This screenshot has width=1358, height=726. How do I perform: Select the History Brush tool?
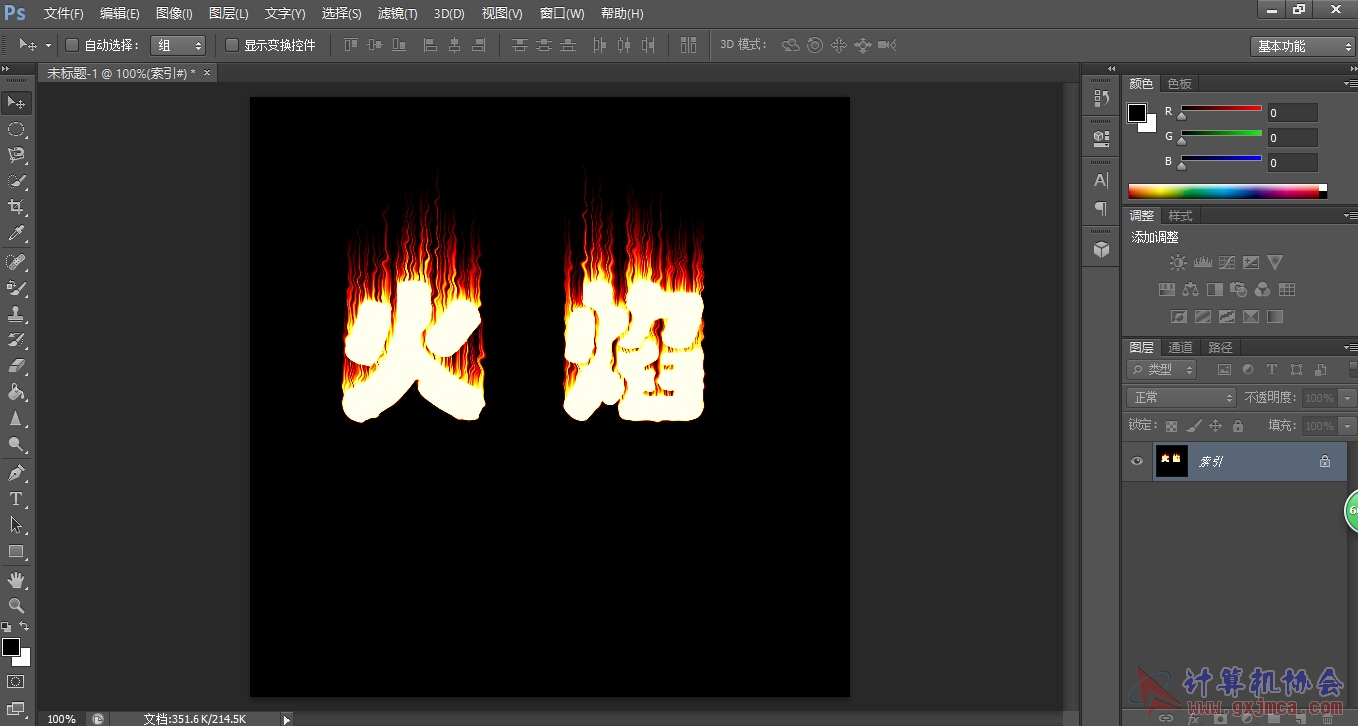(x=16, y=340)
